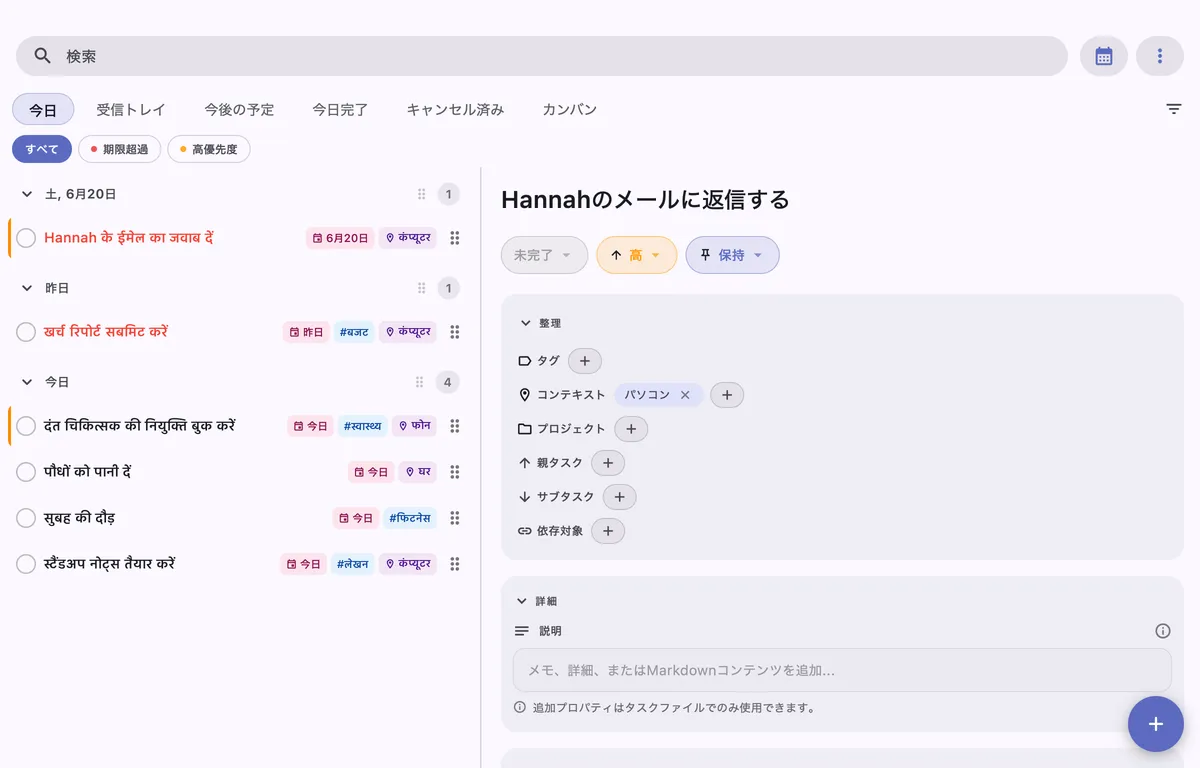Open the 保持 pin dropdown

(x=732, y=255)
